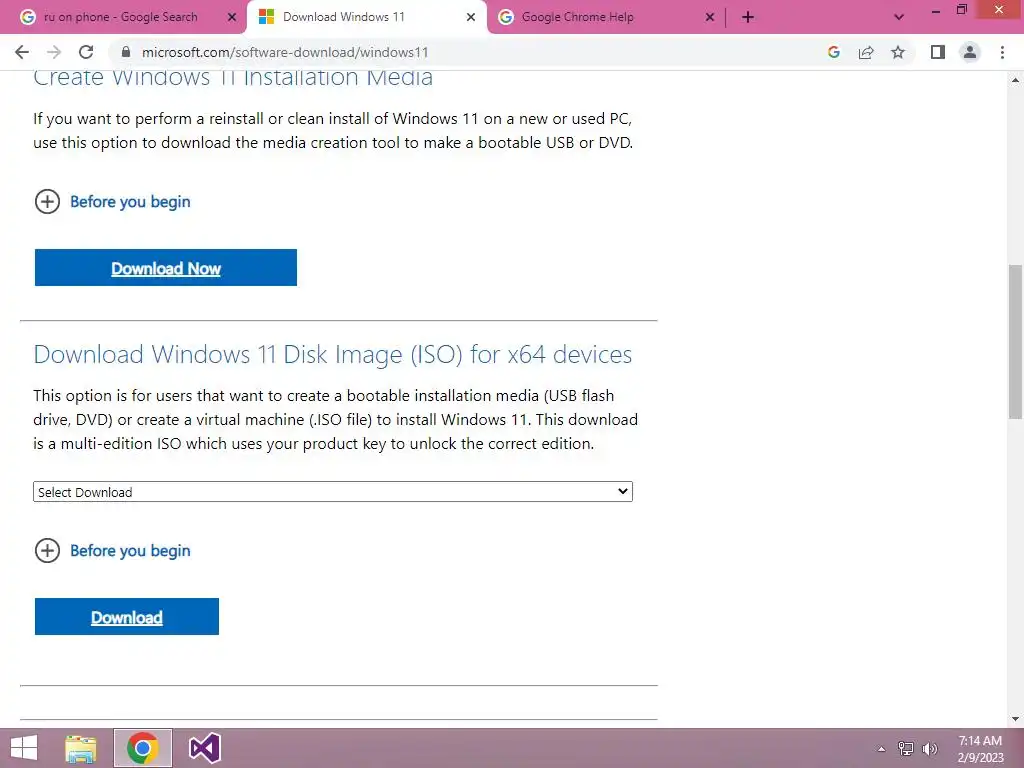Click 'Download Windows 11 Disk Image (ISO)' heading
Screen dimensions: 1024x768
[x=332, y=354]
